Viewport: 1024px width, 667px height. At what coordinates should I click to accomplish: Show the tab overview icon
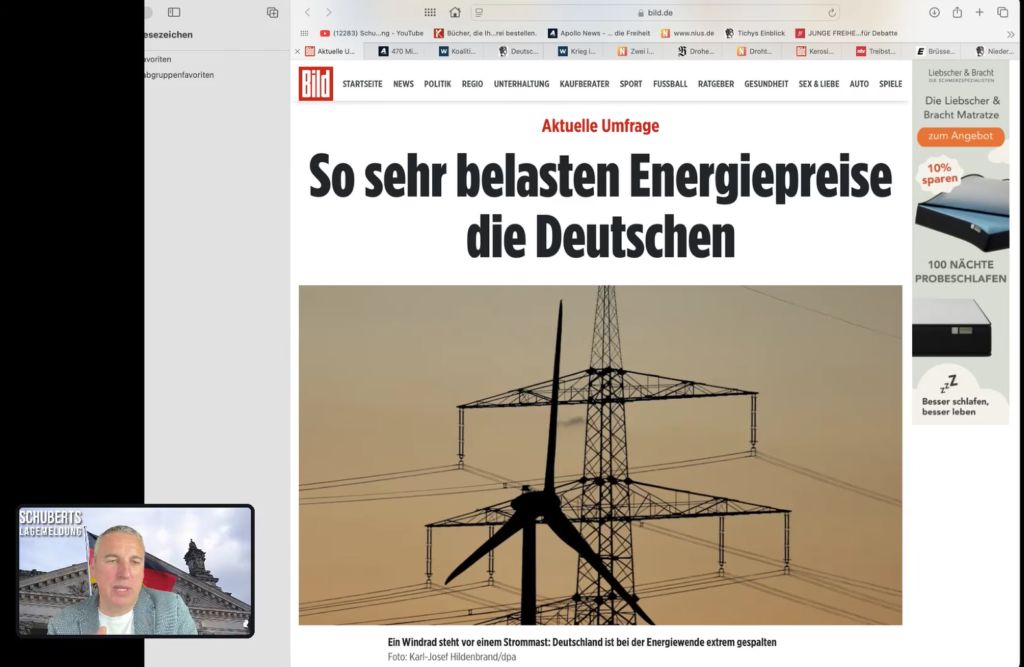(1003, 12)
